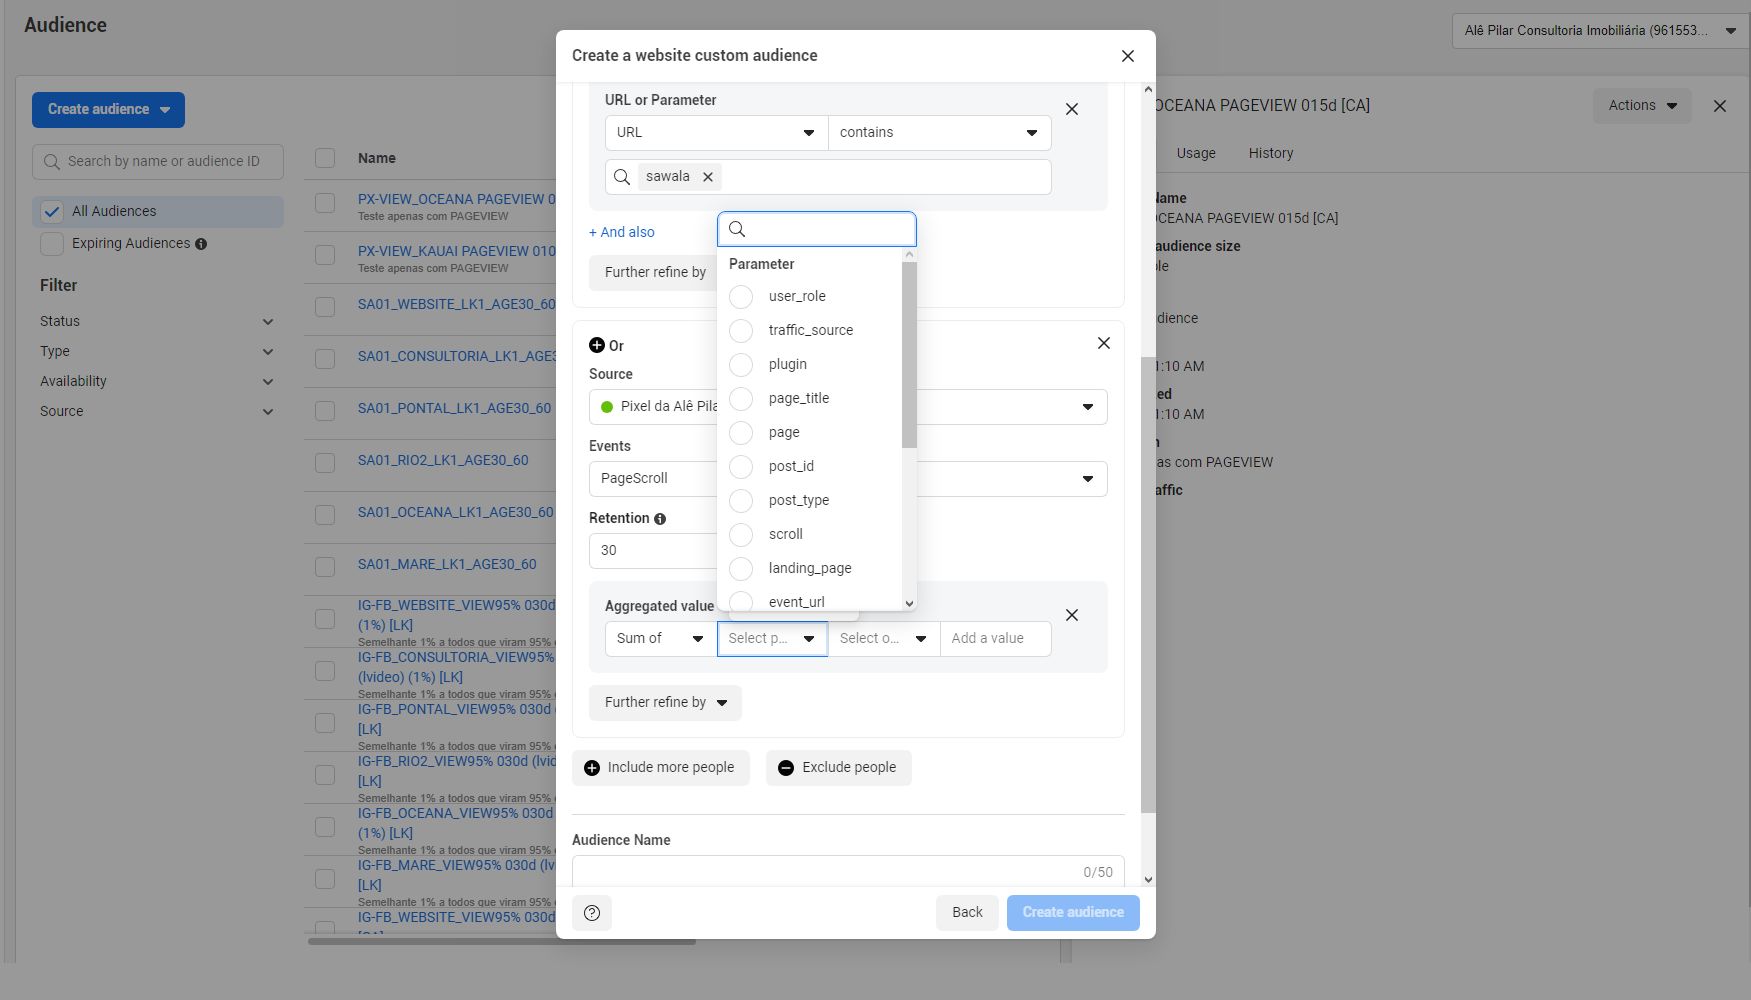Click the Expiring Audiences info icon
The width and height of the screenshot is (1751, 1000).
tap(201, 244)
